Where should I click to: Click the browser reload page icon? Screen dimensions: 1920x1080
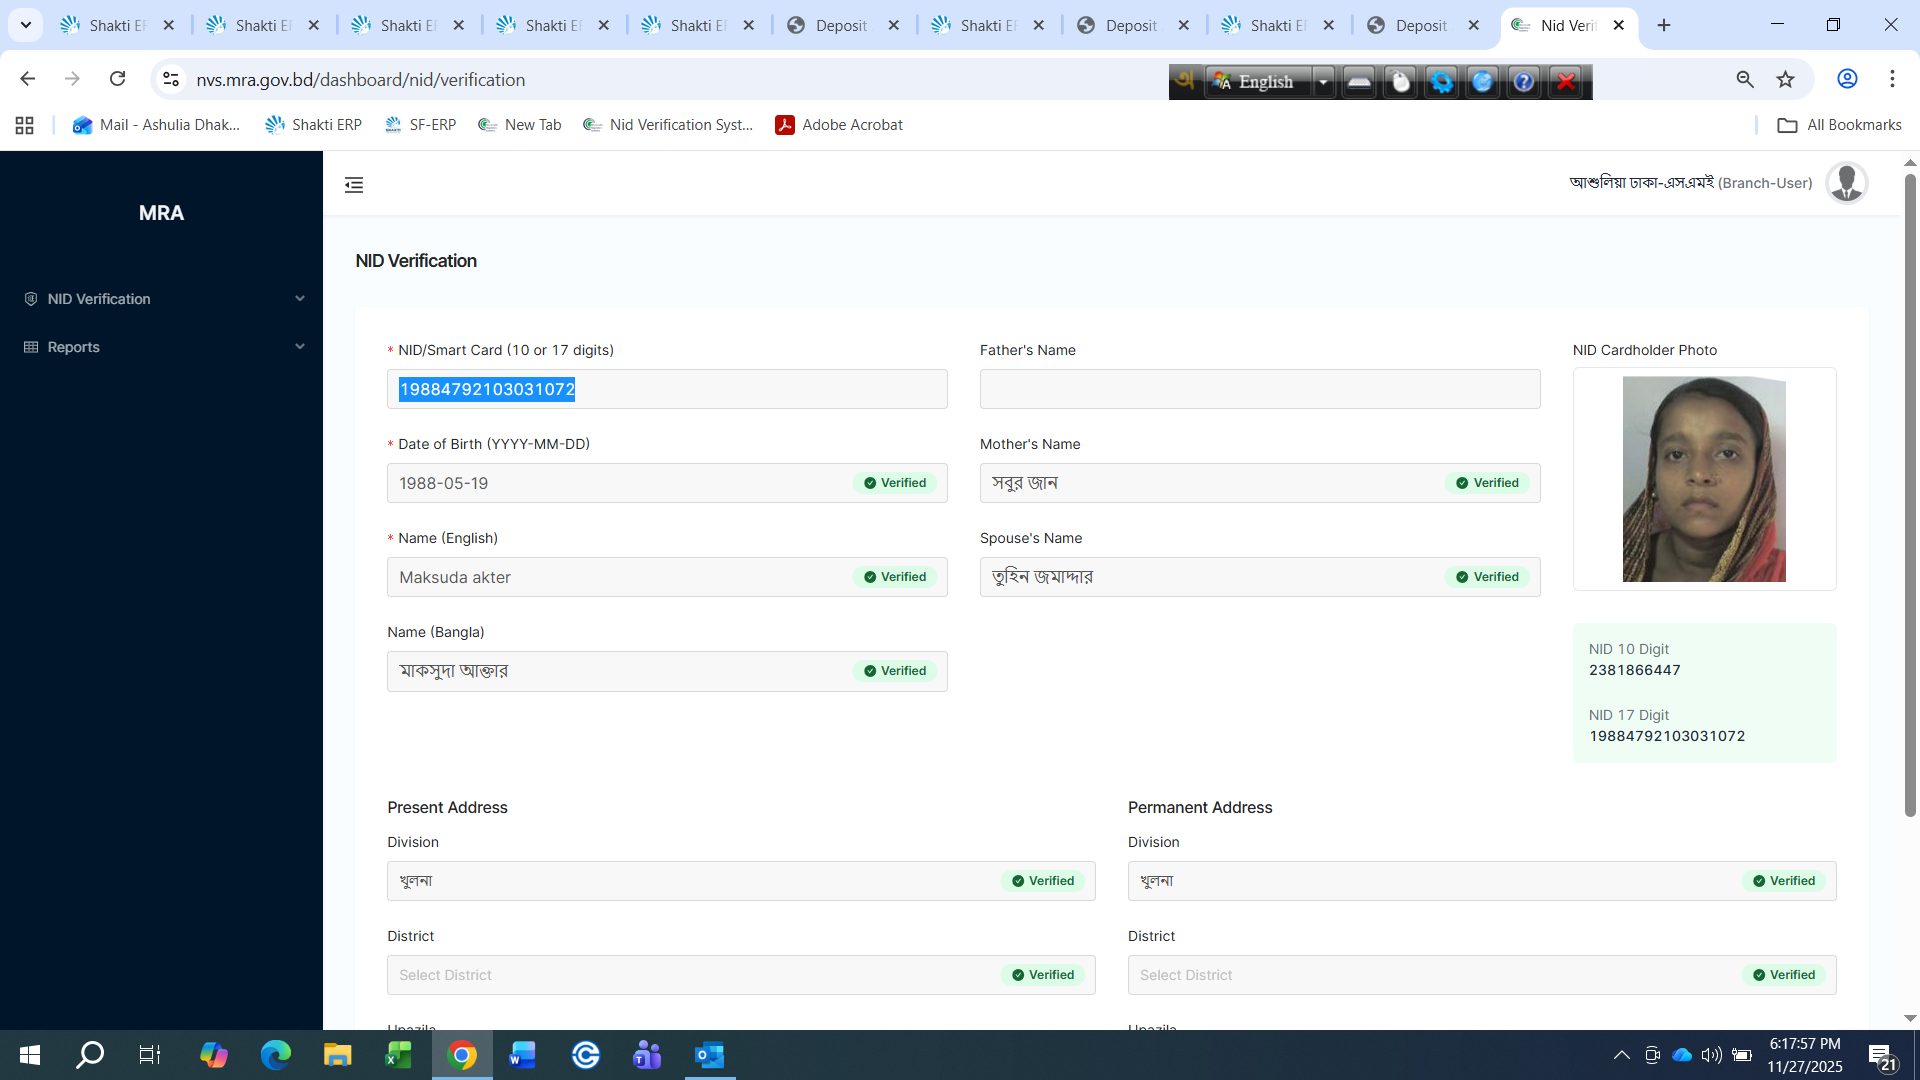point(118,79)
